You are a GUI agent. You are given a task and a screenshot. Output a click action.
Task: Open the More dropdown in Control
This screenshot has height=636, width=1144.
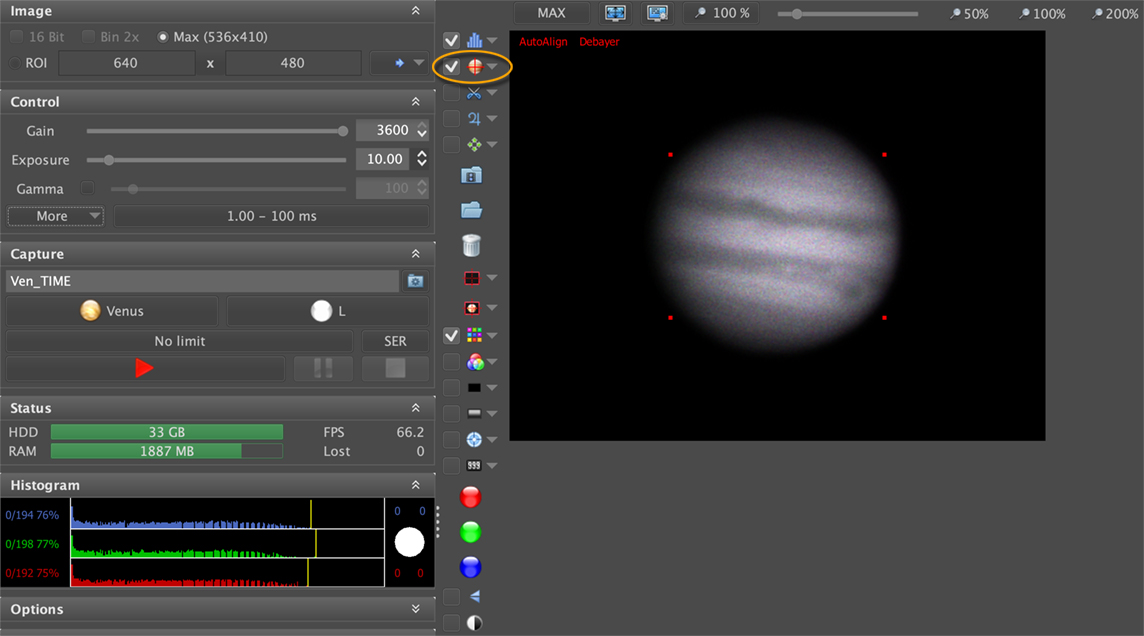(56, 216)
